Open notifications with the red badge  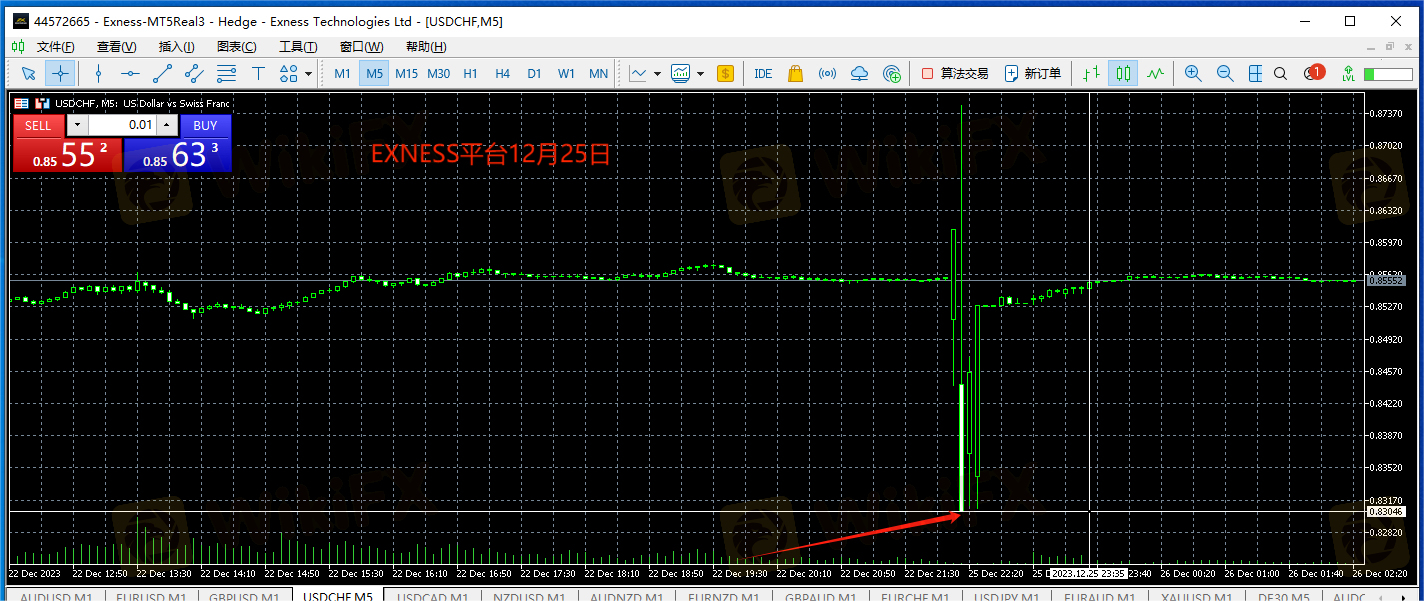click(1314, 73)
